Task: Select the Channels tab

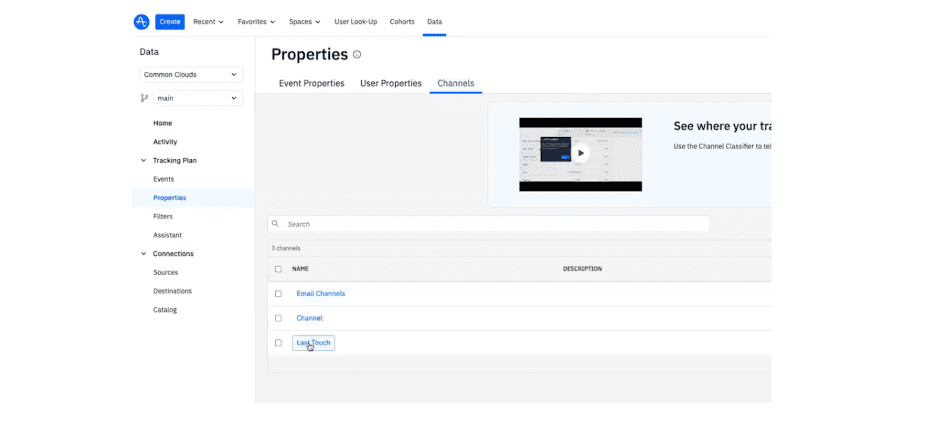Action: (456, 83)
